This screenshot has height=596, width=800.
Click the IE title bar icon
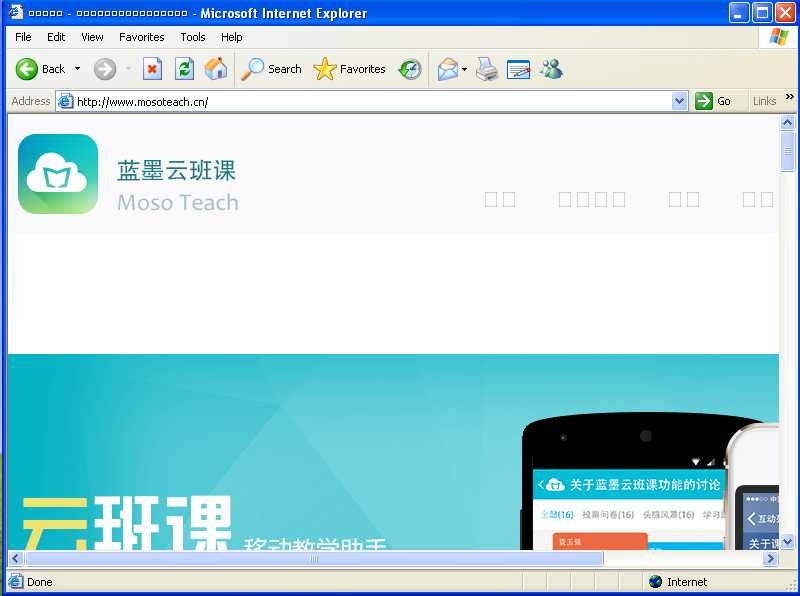tap(16, 12)
